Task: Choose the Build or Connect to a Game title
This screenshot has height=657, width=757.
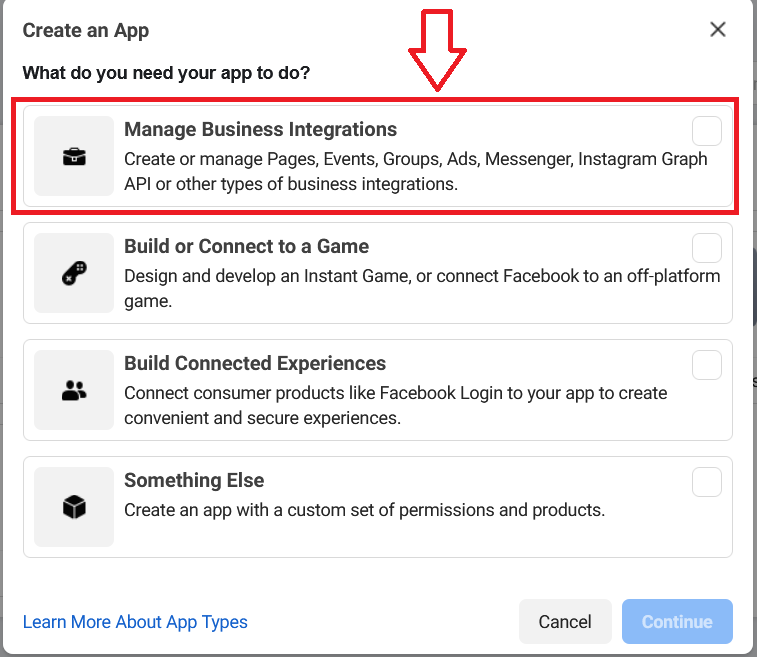Action: point(246,246)
